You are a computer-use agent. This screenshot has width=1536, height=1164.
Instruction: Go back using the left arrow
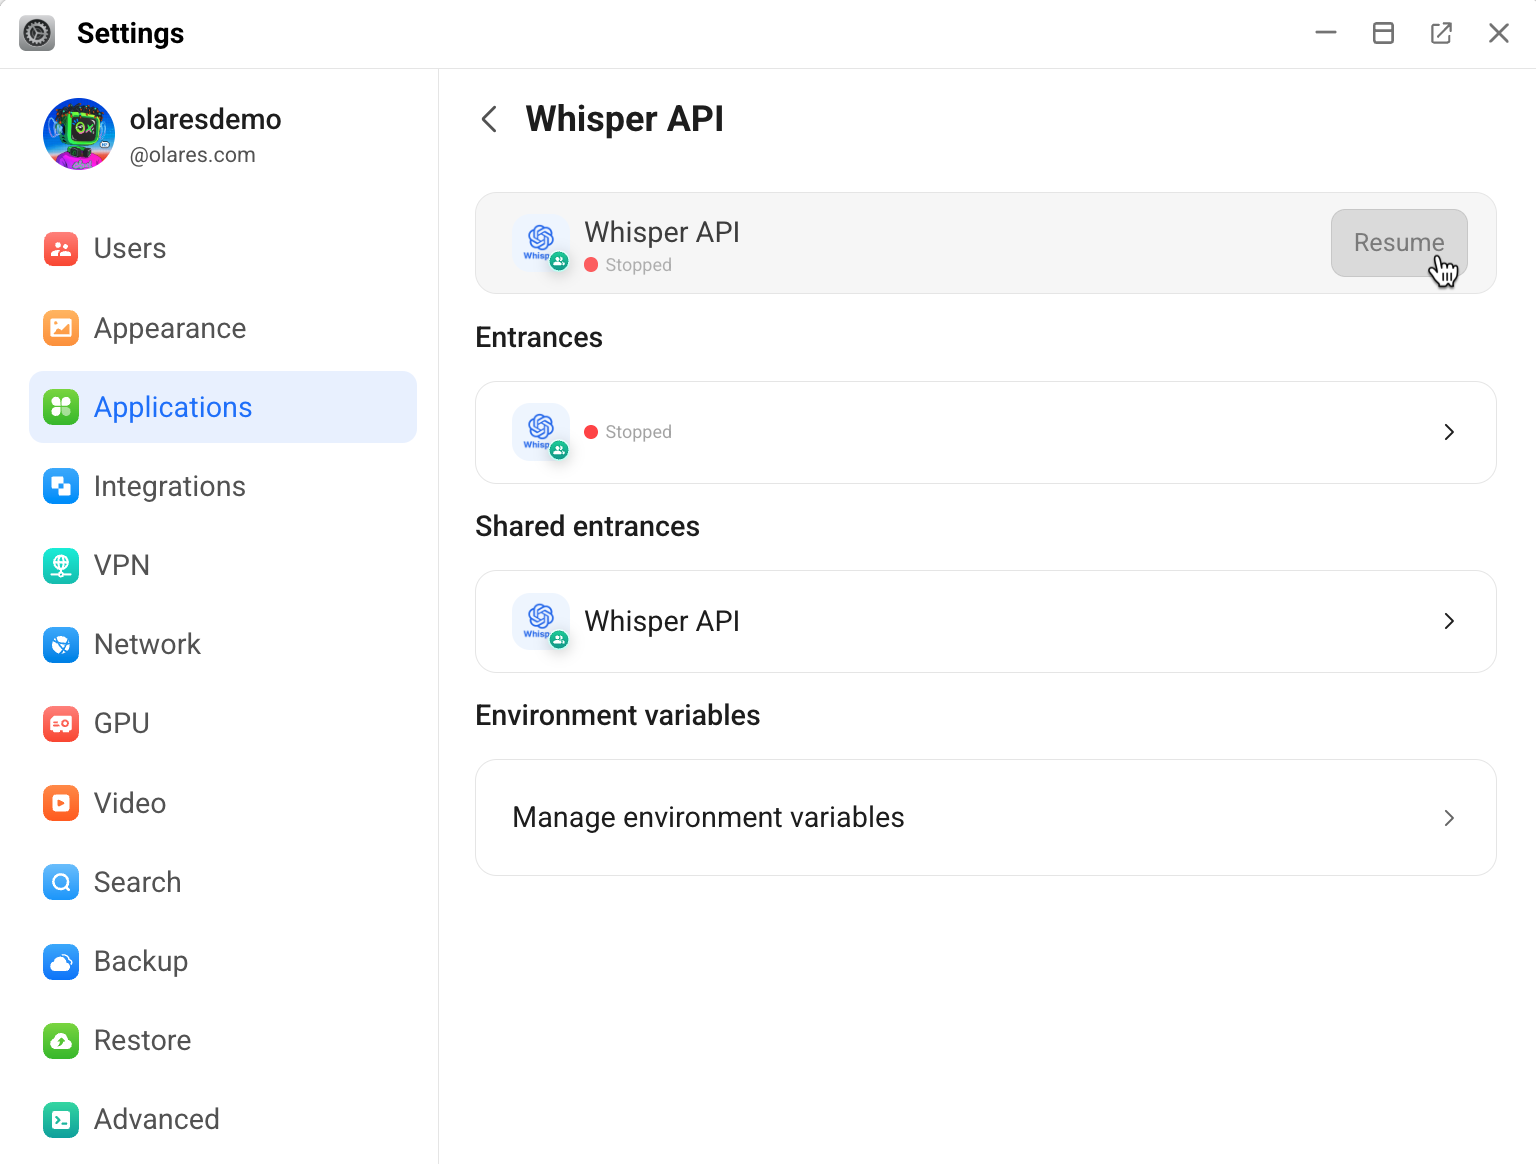tap(489, 120)
